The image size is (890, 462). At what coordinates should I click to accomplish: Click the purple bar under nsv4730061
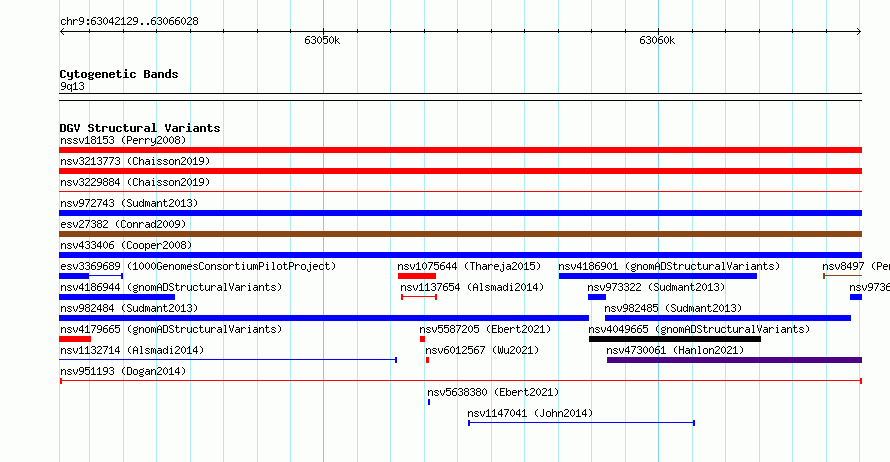point(734,360)
